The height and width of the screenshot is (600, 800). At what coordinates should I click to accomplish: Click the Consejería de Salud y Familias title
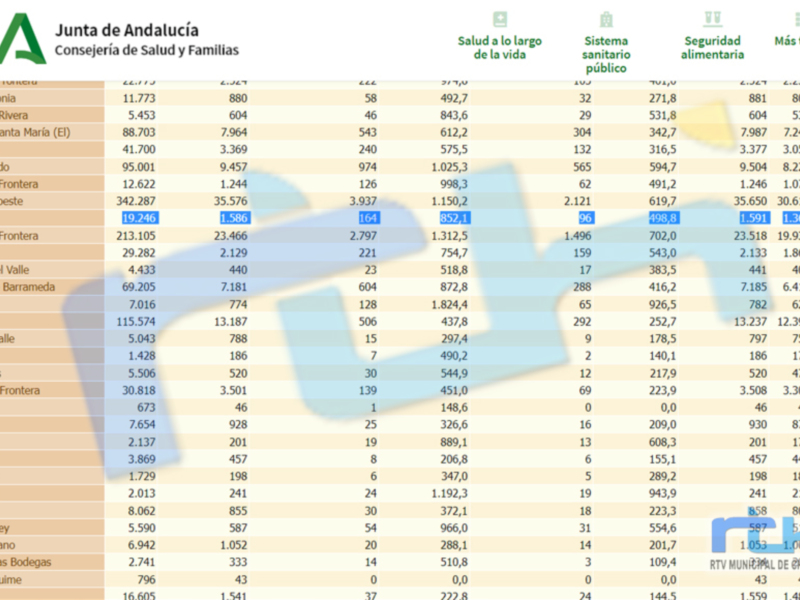tap(146, 51)
